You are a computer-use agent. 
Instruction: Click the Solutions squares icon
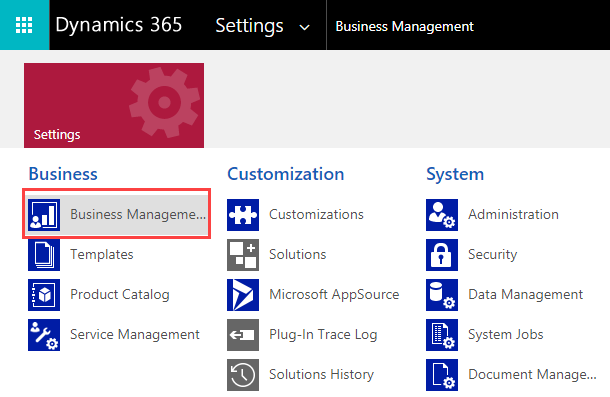point(243,255)
